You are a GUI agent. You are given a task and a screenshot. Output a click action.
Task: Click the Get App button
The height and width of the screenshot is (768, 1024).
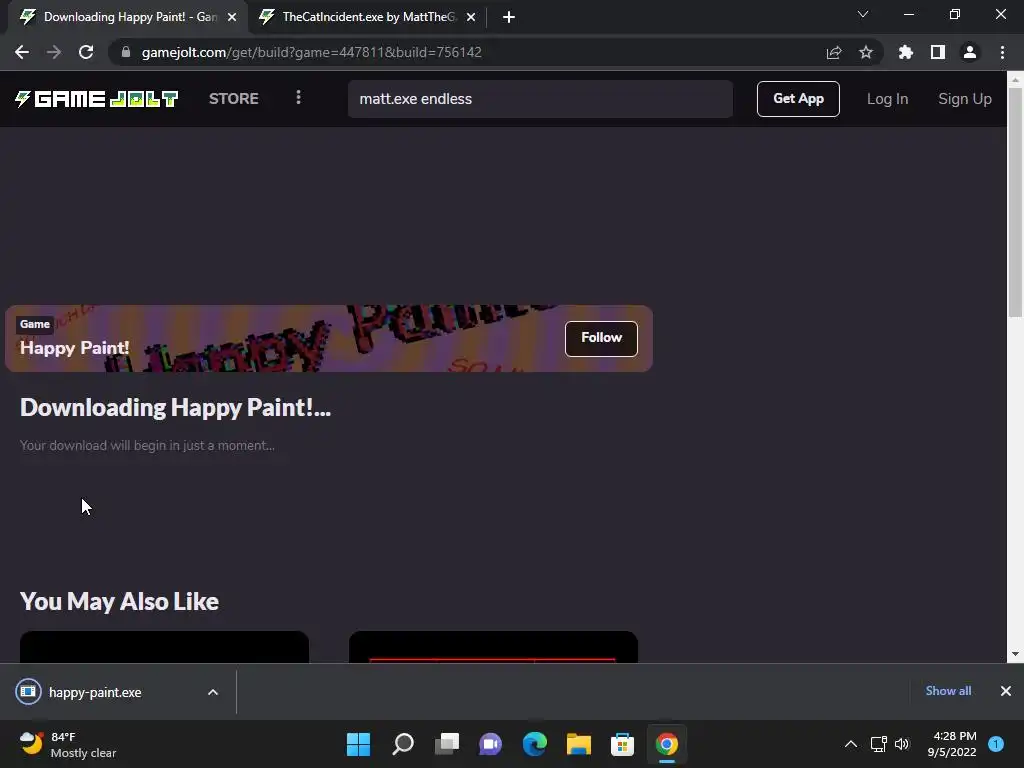pyautogui.click(x=798, y=99)
